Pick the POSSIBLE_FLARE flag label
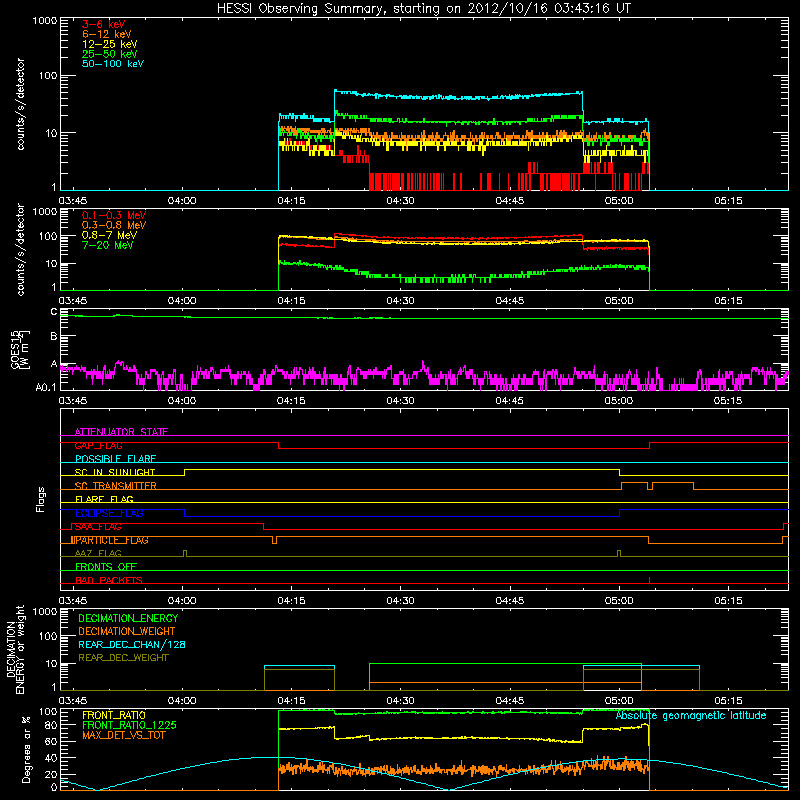 115,459
